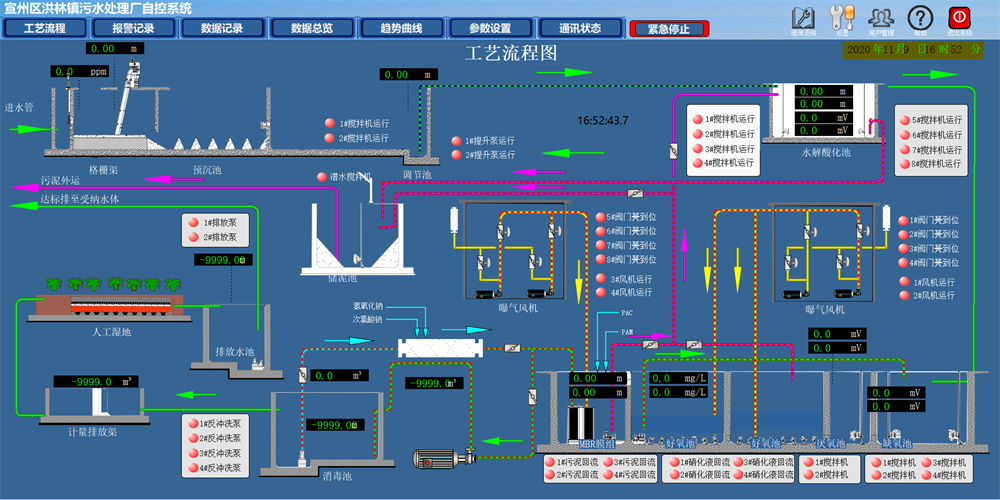Click the 2#风机运行 indicator lamp
This screenshot has width=1000, height=500.
point(904,295)
